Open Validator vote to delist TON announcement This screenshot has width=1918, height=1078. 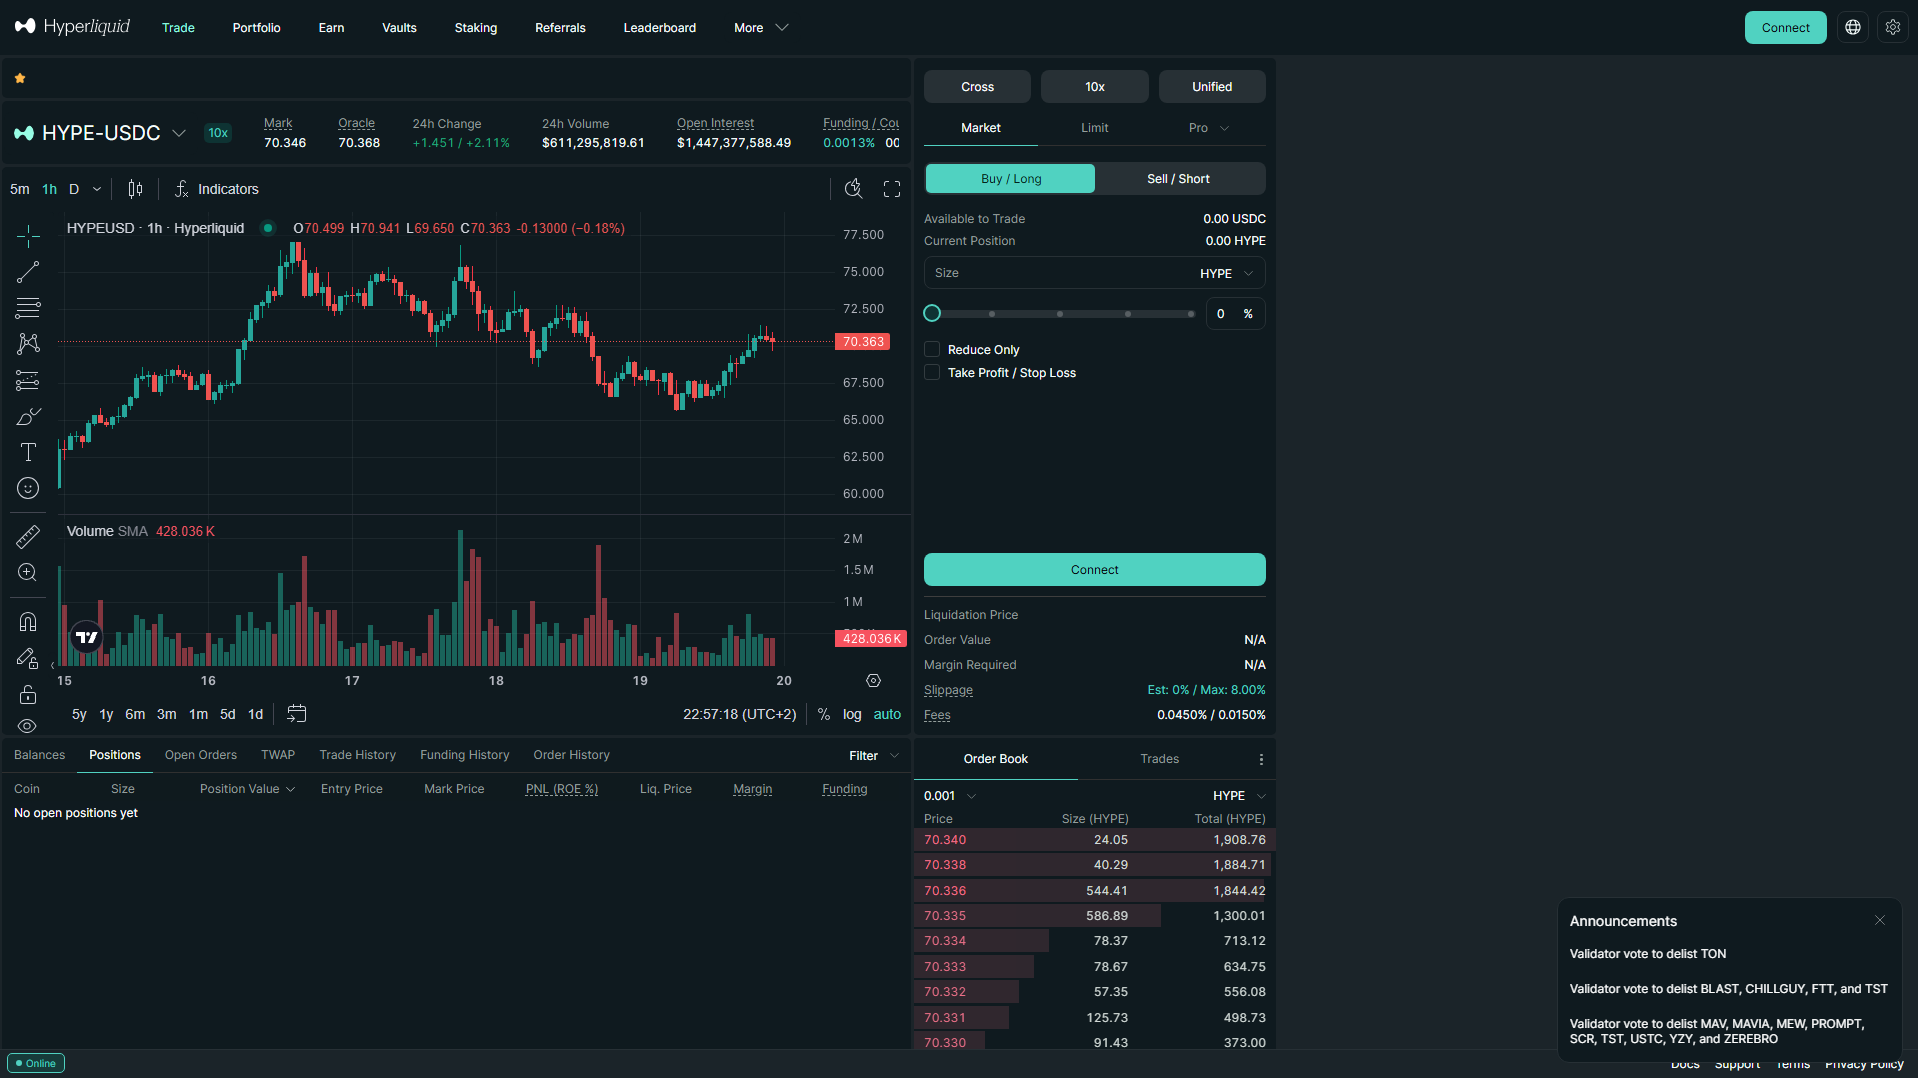1648,954
